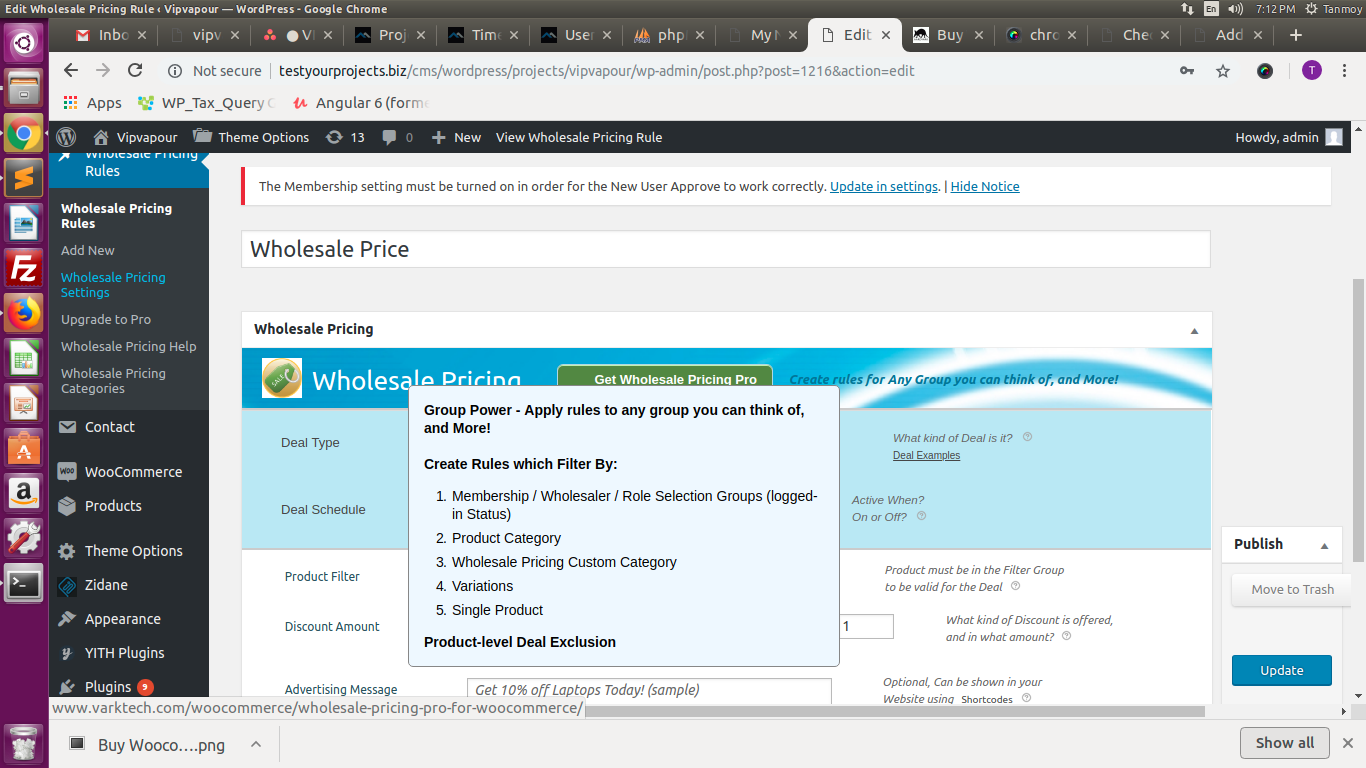
Task: Close the downloads bar
Action: tap(1347, 743)
